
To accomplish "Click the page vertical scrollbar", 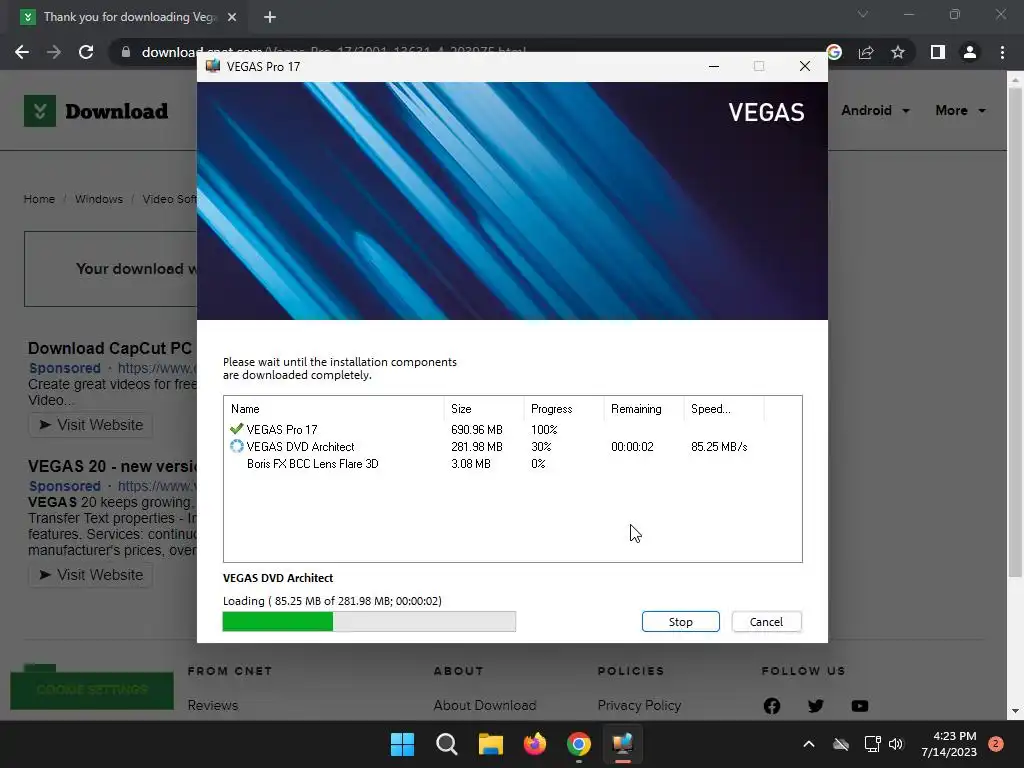I will pos(1015,333).
